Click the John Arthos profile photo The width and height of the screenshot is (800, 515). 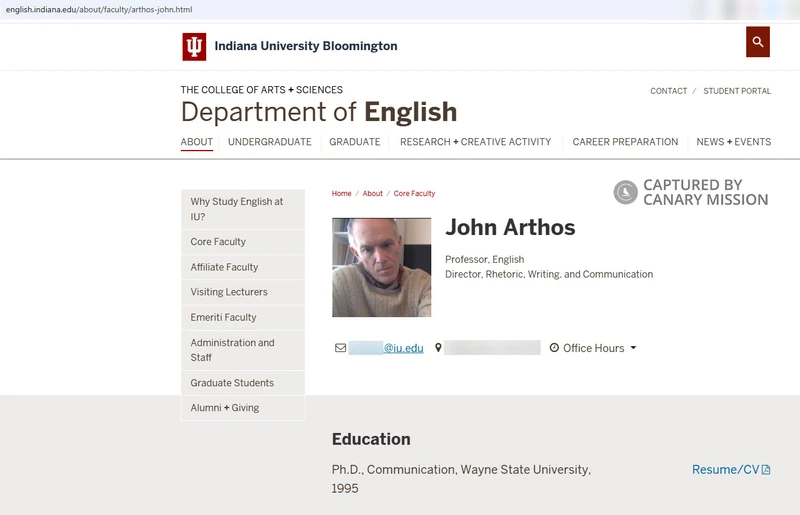382,267
